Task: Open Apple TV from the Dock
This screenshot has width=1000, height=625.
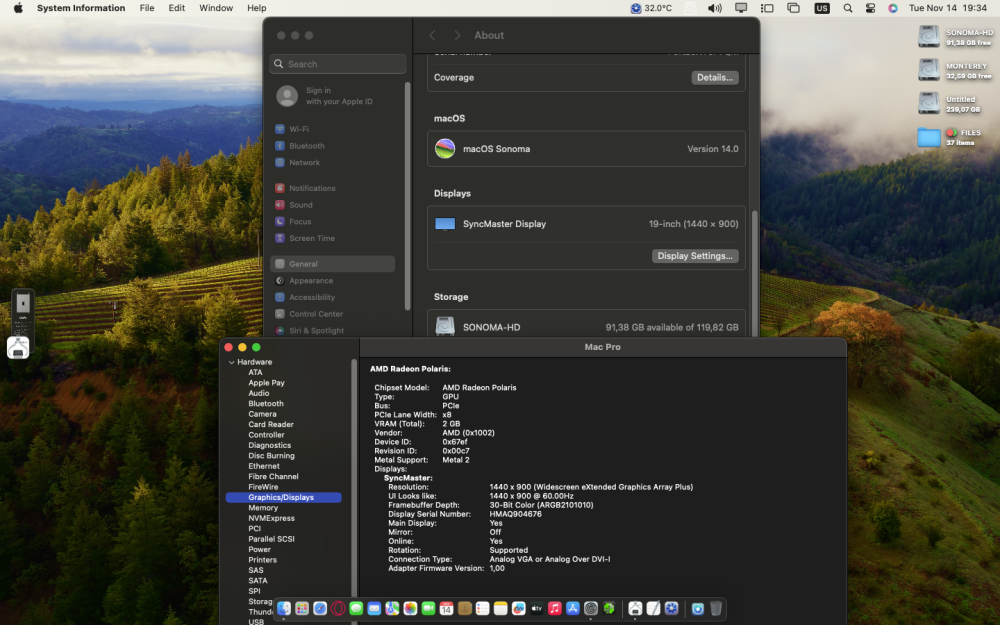Action: [x=536, y=608]
